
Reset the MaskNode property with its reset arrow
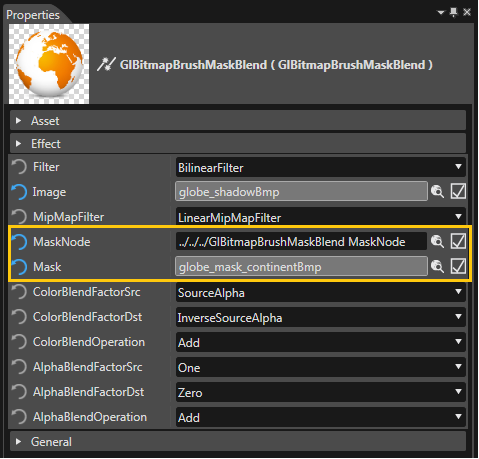click(x=19, y=242)
